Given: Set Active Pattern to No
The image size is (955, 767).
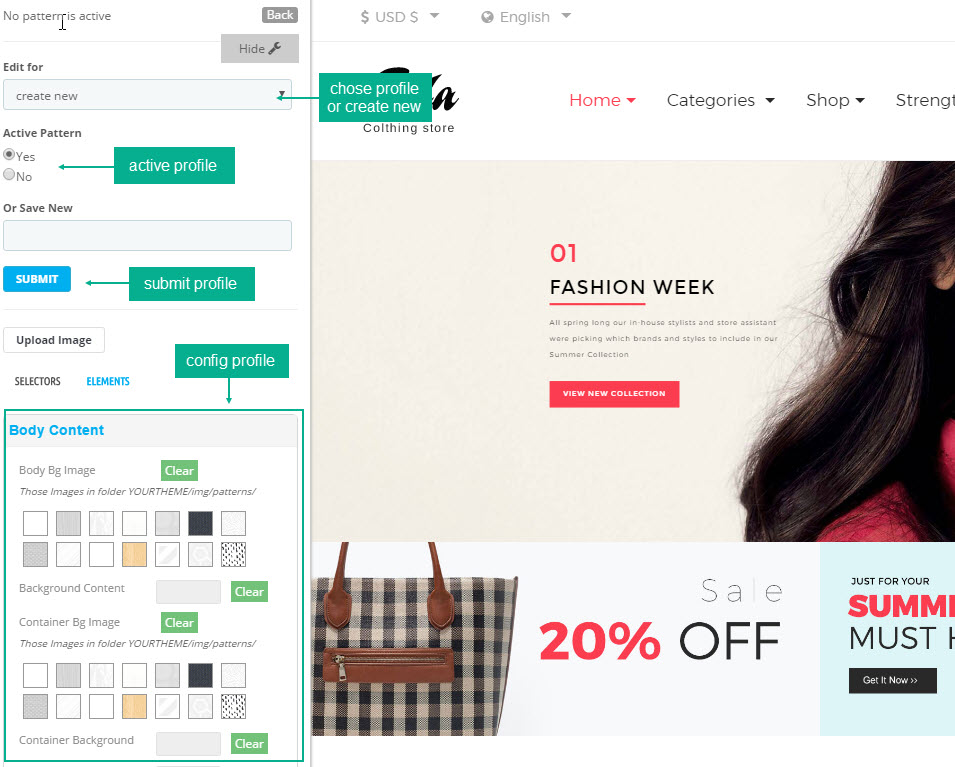Looking at the screenshot, I should pos(9,175).
